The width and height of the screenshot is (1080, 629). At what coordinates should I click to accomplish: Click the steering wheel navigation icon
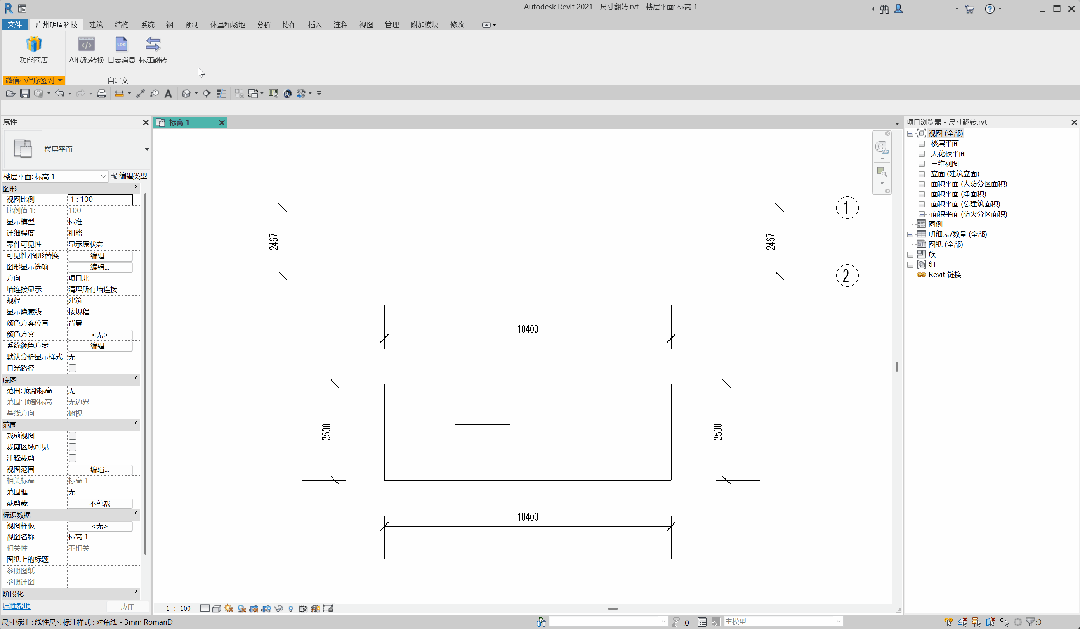tap(882, 147)
